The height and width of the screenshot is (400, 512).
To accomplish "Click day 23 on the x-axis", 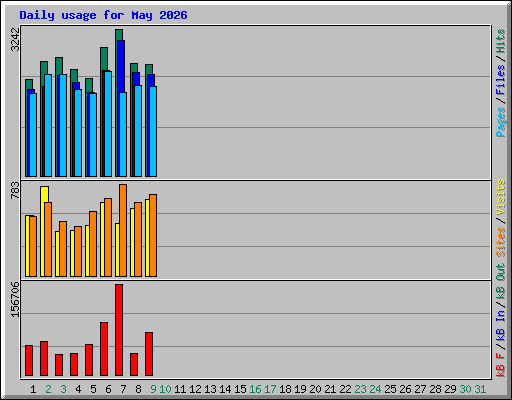I will pos(360,389).
